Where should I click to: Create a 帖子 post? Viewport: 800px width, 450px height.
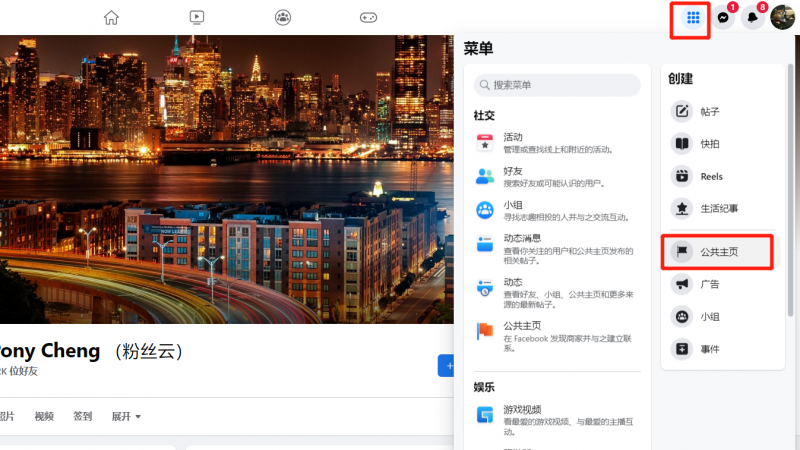click(x=722, y=111)
